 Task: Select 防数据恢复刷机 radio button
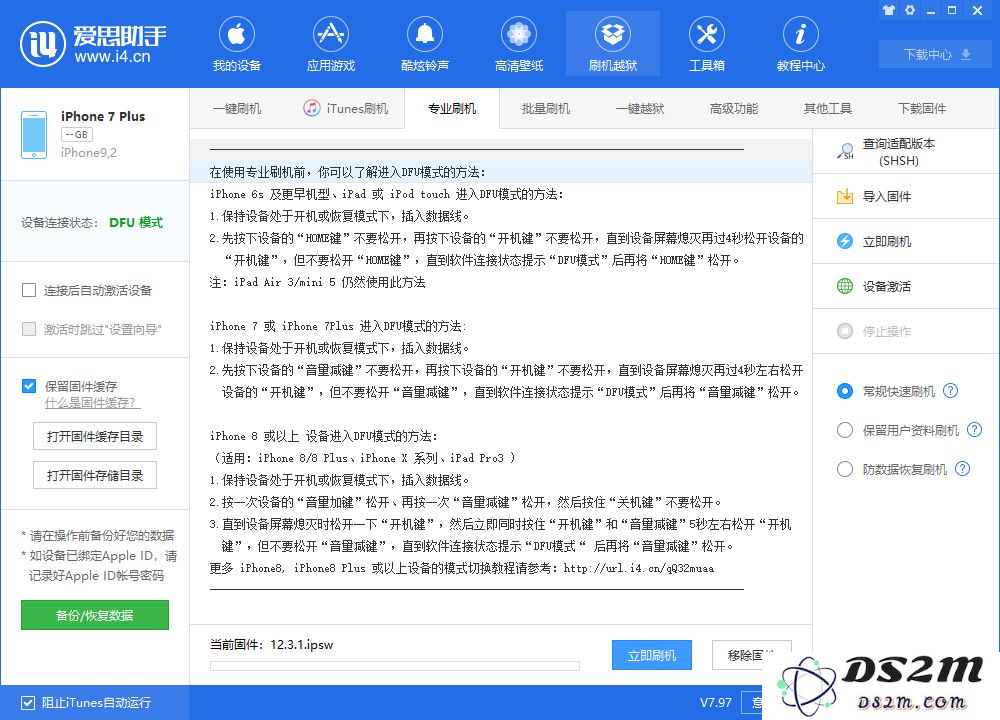click(x=844, y=469)
